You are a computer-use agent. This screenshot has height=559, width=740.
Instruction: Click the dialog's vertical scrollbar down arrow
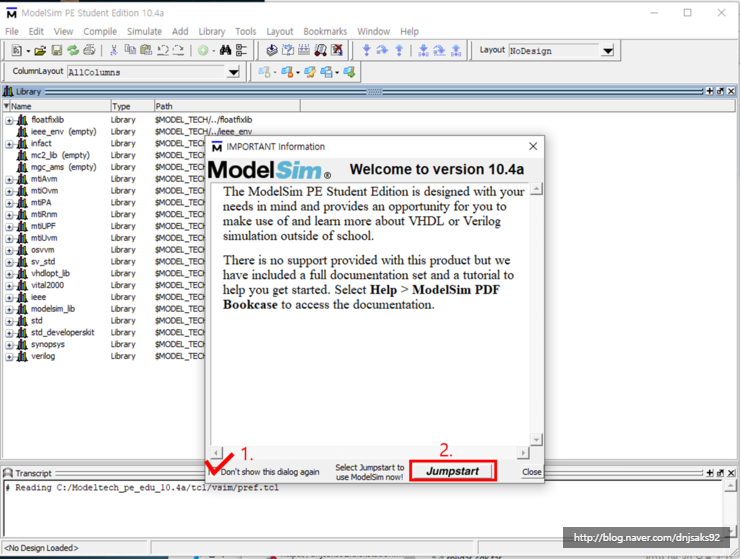click(x=536, y=440)
